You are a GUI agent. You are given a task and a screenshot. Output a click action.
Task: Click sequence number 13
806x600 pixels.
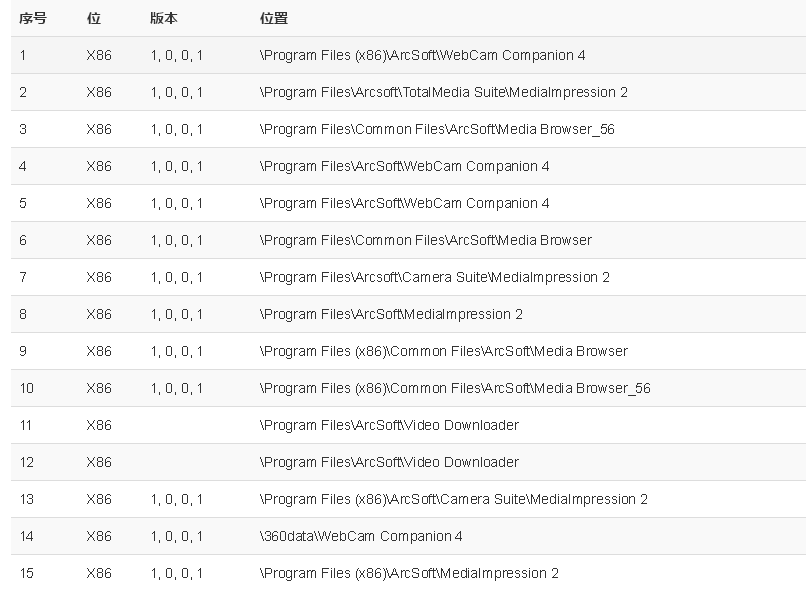coord(26,499)
